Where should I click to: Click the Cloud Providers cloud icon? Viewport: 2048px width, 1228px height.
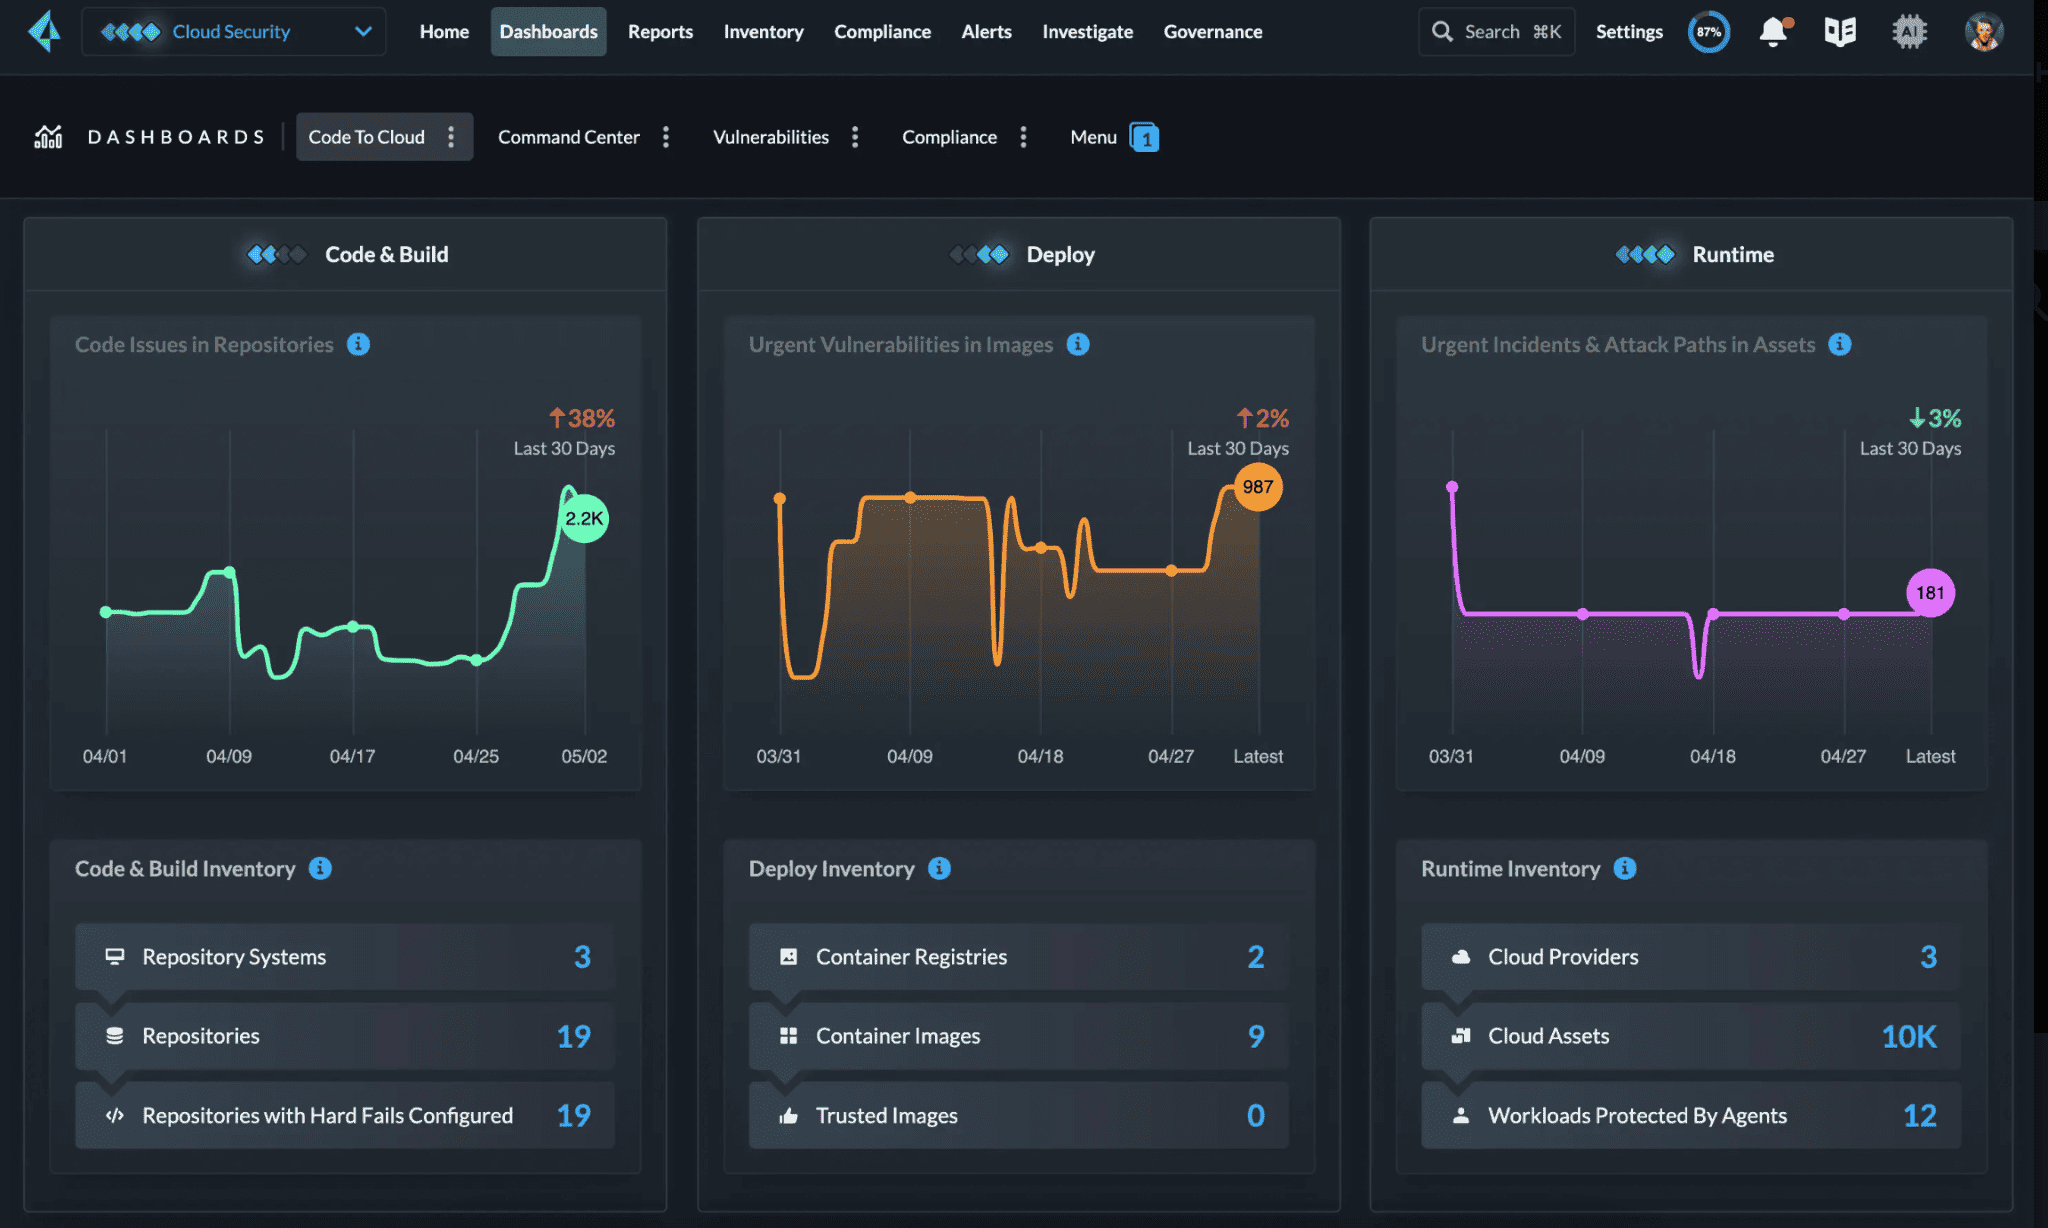[x=1461, y=957]
